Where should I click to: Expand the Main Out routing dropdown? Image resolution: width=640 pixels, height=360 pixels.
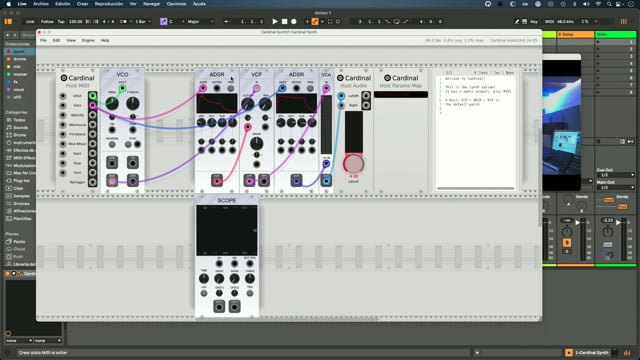click(x=615, y=187)
